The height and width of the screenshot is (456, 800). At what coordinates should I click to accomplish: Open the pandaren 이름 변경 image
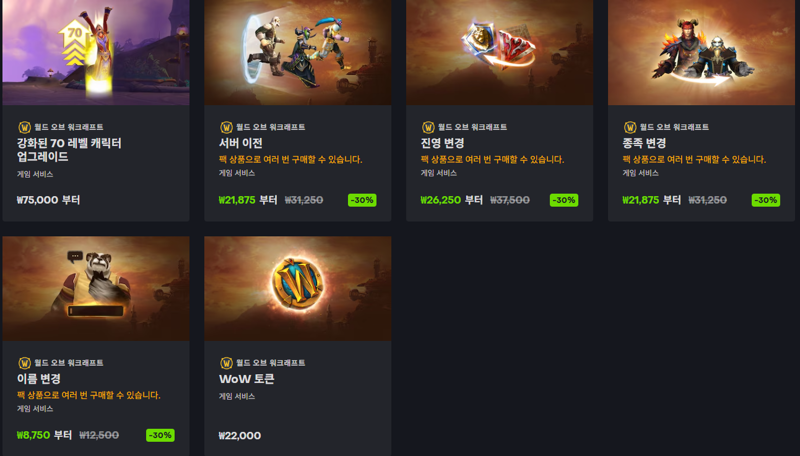pos(96,288)
